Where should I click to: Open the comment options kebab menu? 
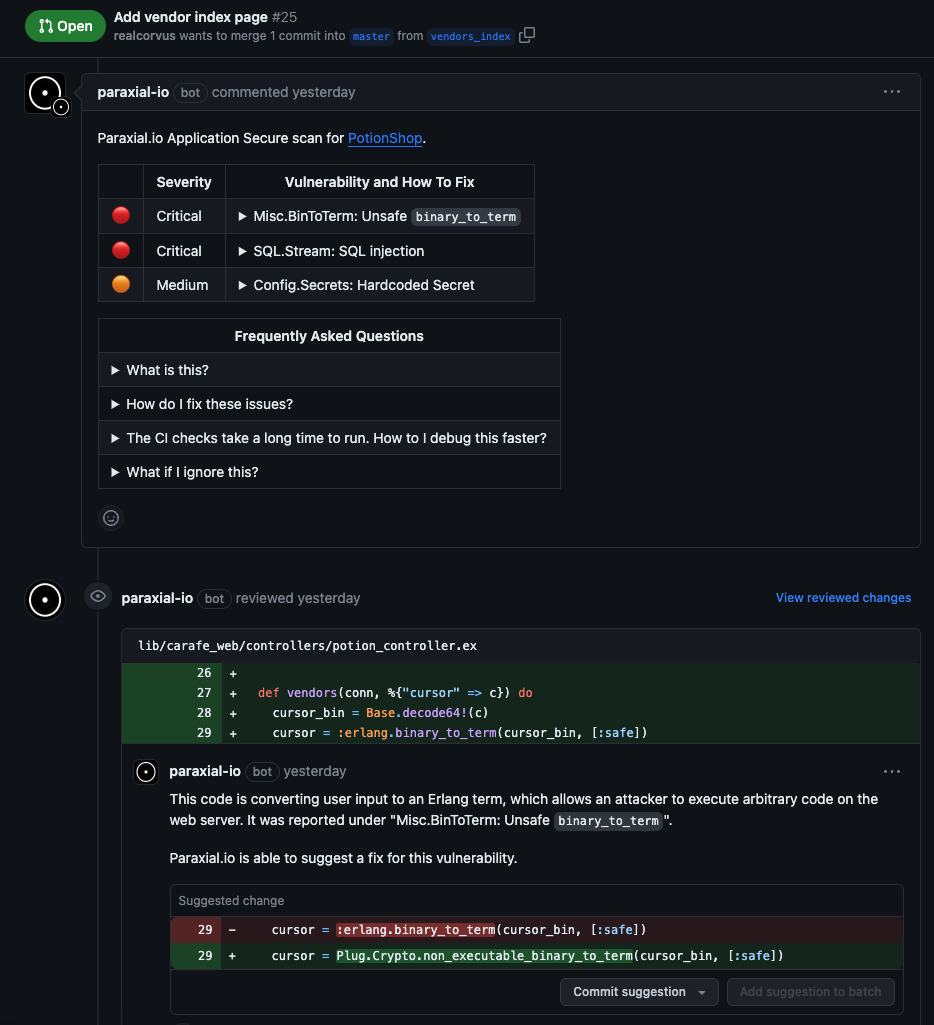tap(891, 91)
